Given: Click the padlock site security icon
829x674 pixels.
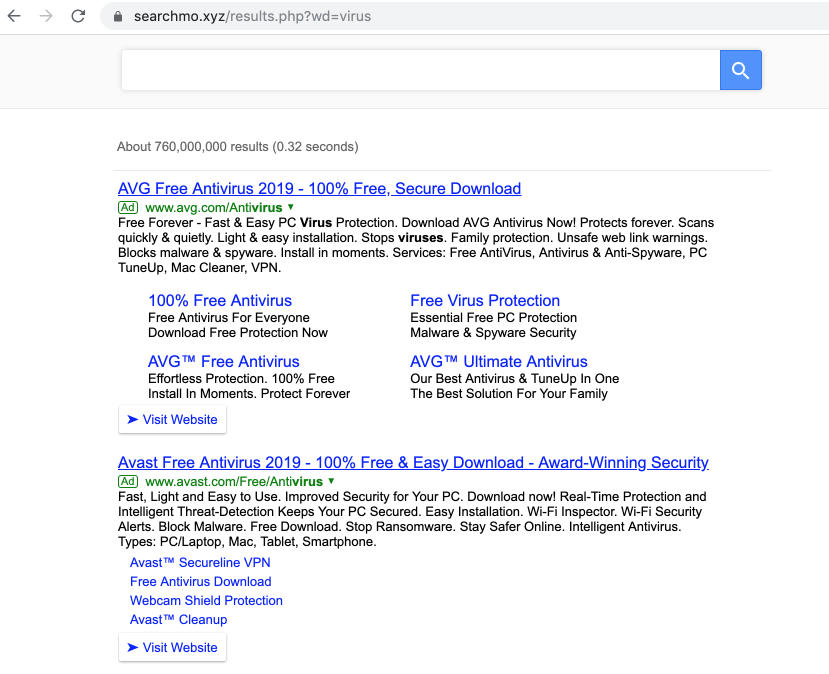Looking at the screenshot, I should tap(118, 17).
